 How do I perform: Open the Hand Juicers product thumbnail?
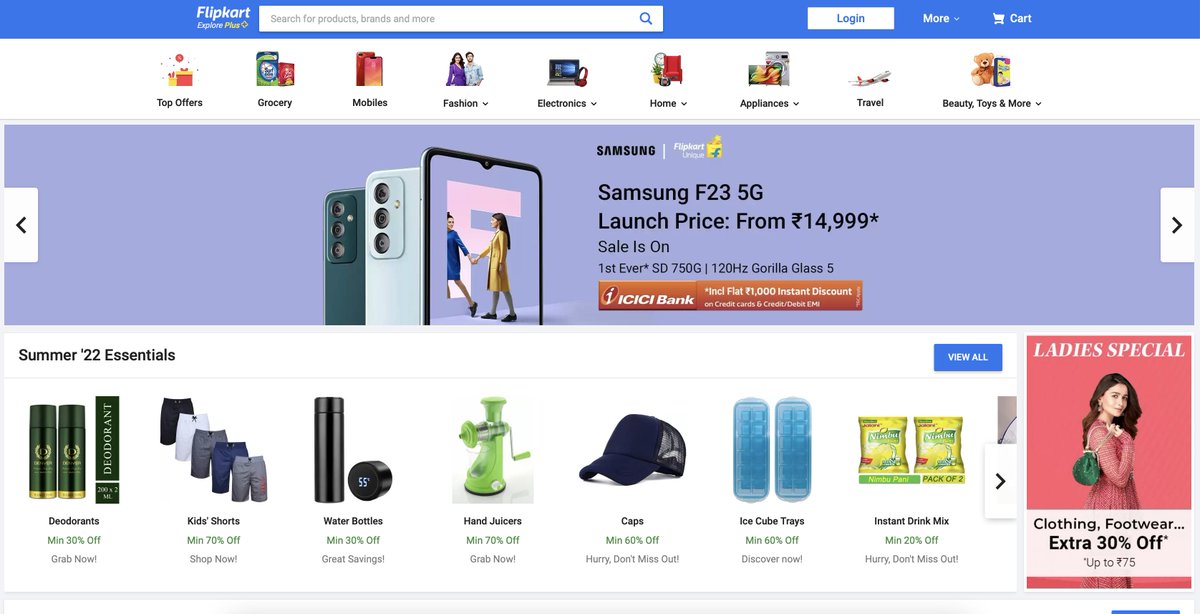pyautogui.click(x=492, y=450)
